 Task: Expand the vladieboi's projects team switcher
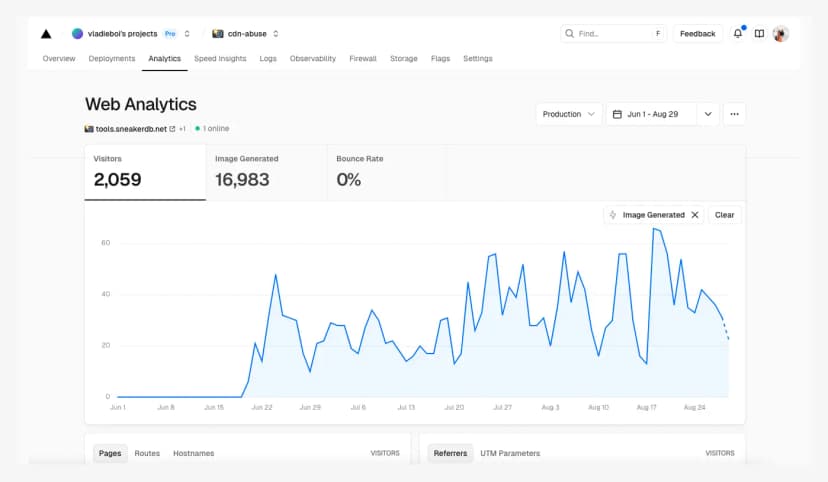187,34
